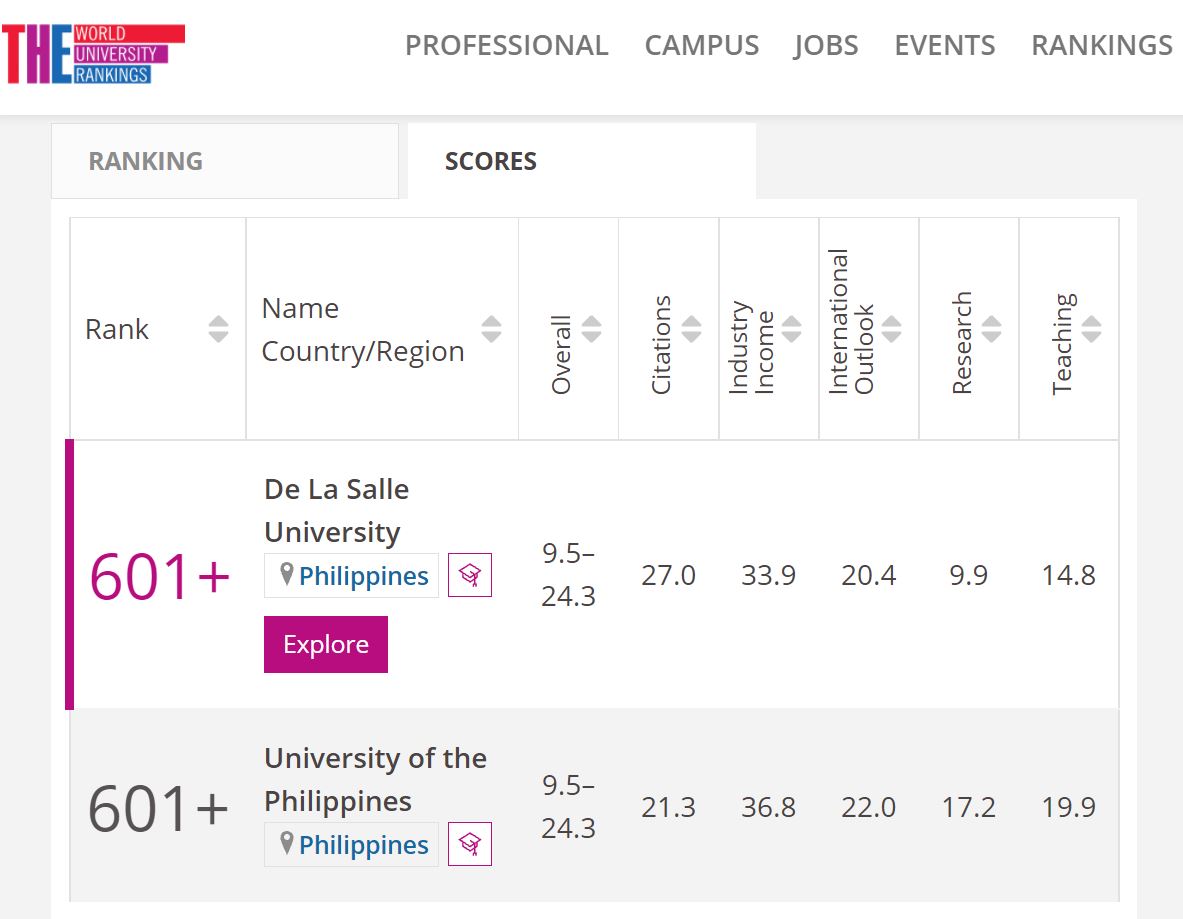Open the EVENTS menu
Image resolution: width=1183 pixels, height=919 pixels.
(945, 45)
